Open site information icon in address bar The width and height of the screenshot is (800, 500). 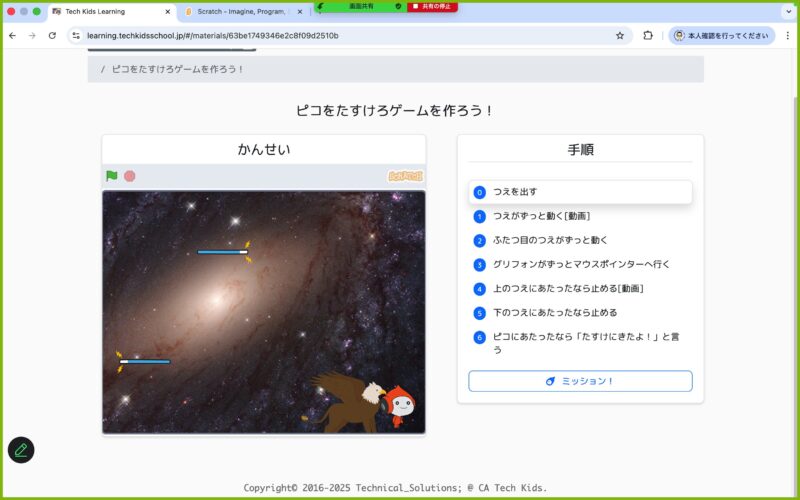[76, 35]
